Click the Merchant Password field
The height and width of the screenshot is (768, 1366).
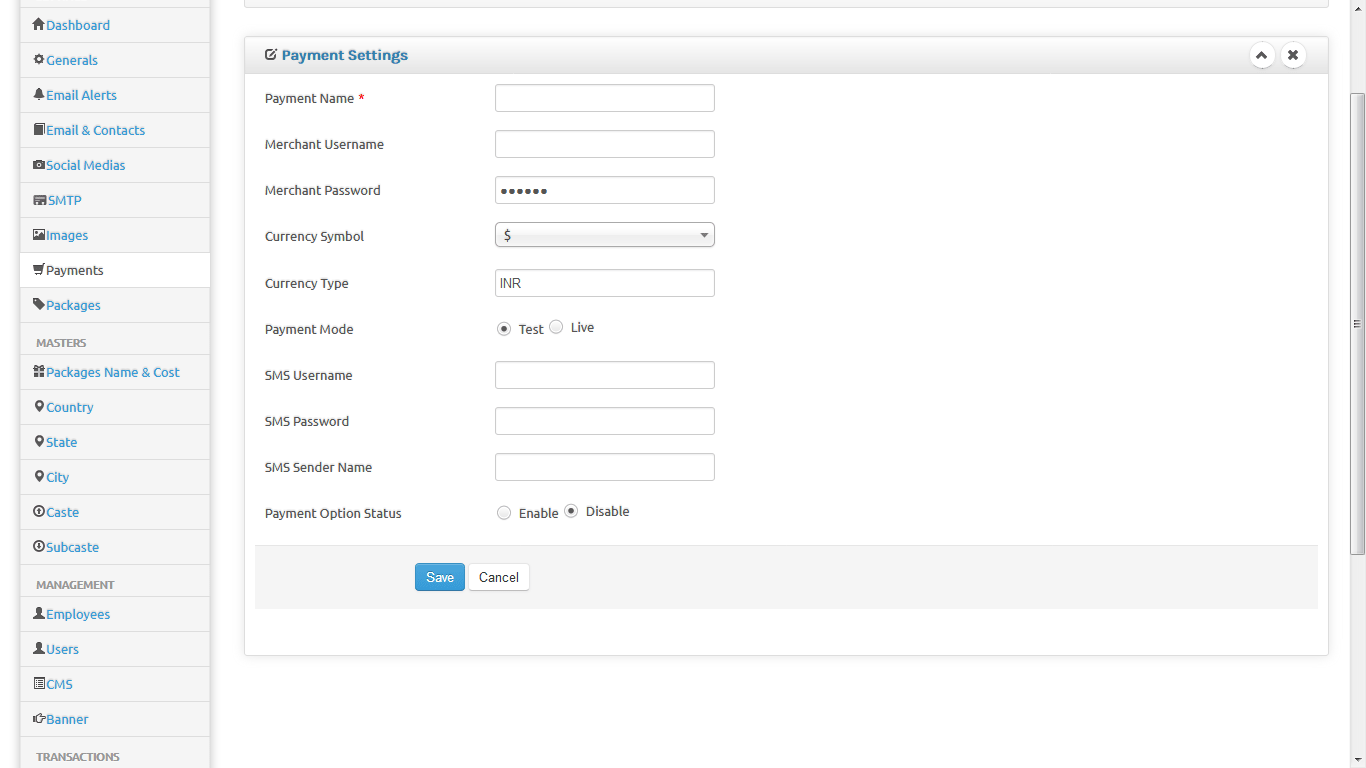[x=605, y=190]
